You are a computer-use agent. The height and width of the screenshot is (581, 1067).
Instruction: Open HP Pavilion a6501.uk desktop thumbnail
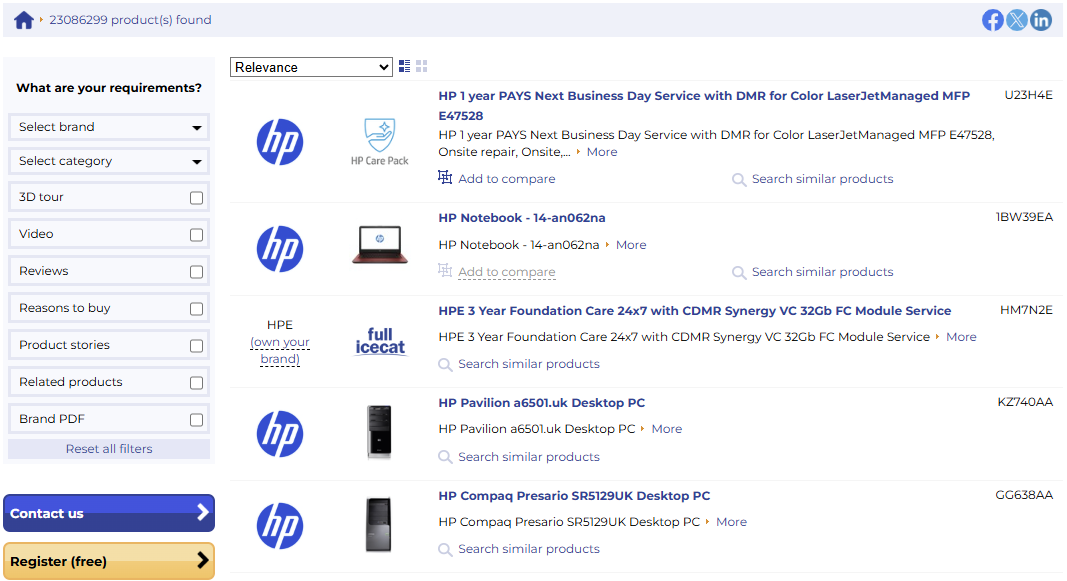coord(380,433)
